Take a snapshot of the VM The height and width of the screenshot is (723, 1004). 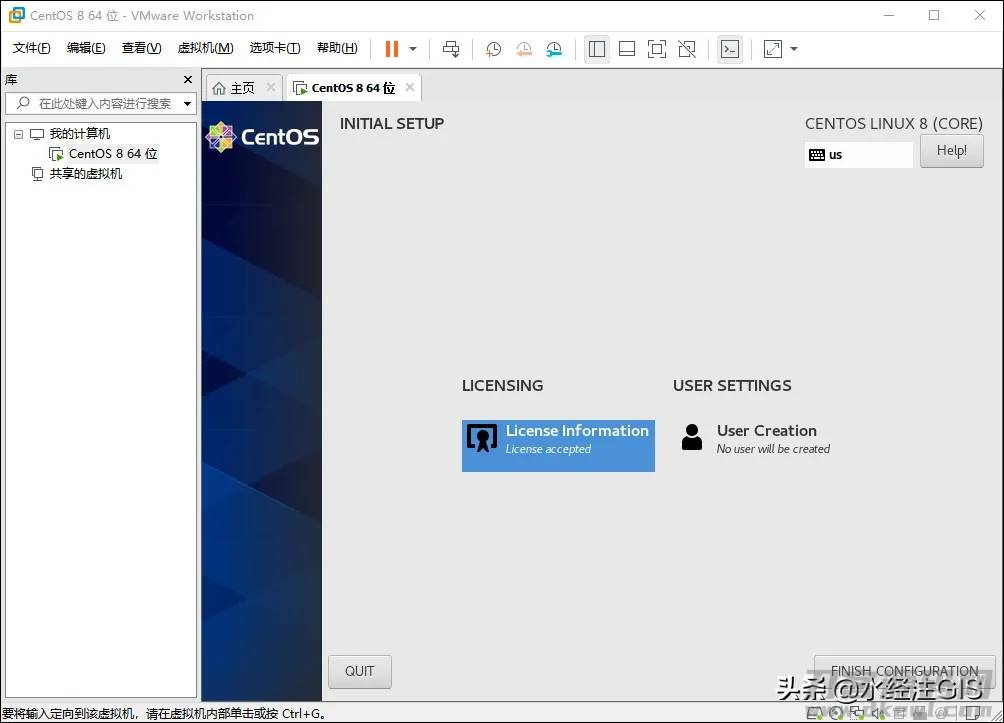pos(493,49)
